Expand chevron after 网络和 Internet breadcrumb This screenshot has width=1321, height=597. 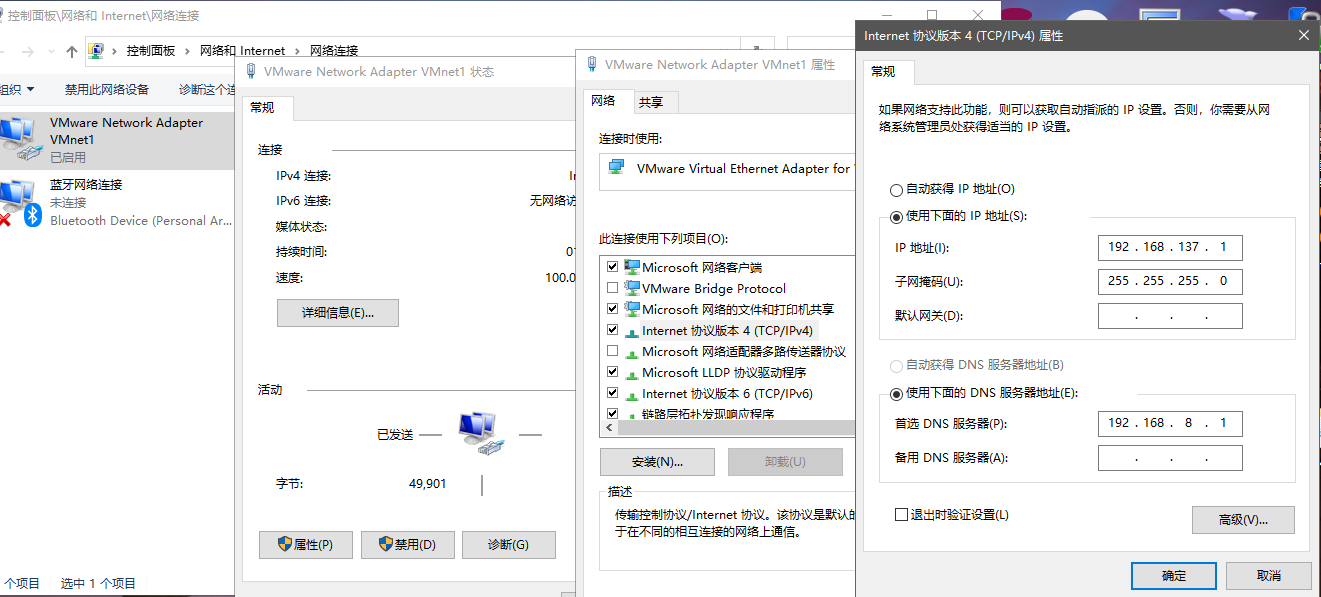(297, 50)
